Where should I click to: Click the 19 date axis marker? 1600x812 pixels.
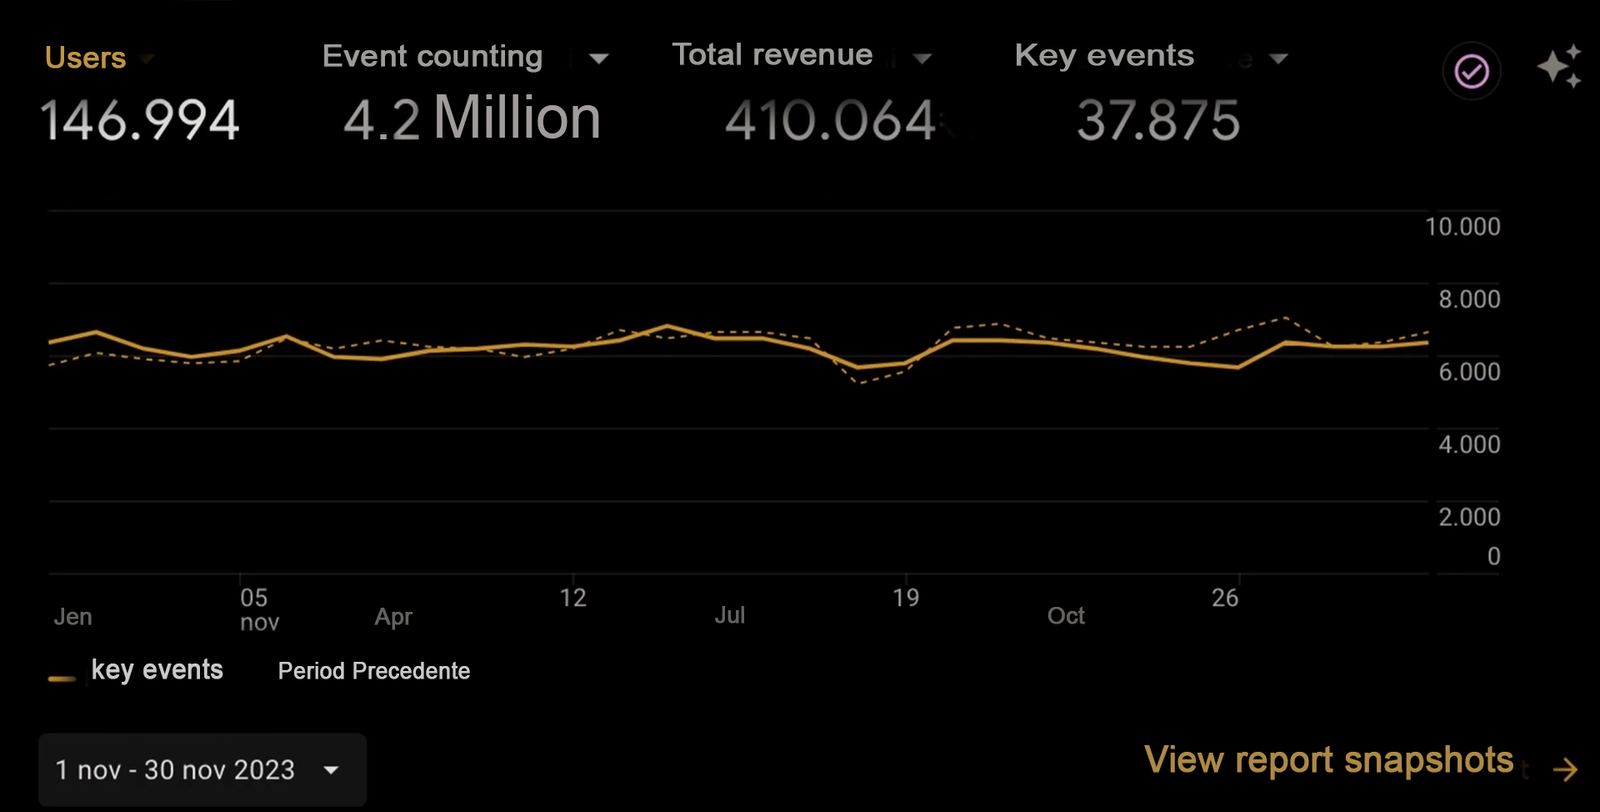pos(905,598)
